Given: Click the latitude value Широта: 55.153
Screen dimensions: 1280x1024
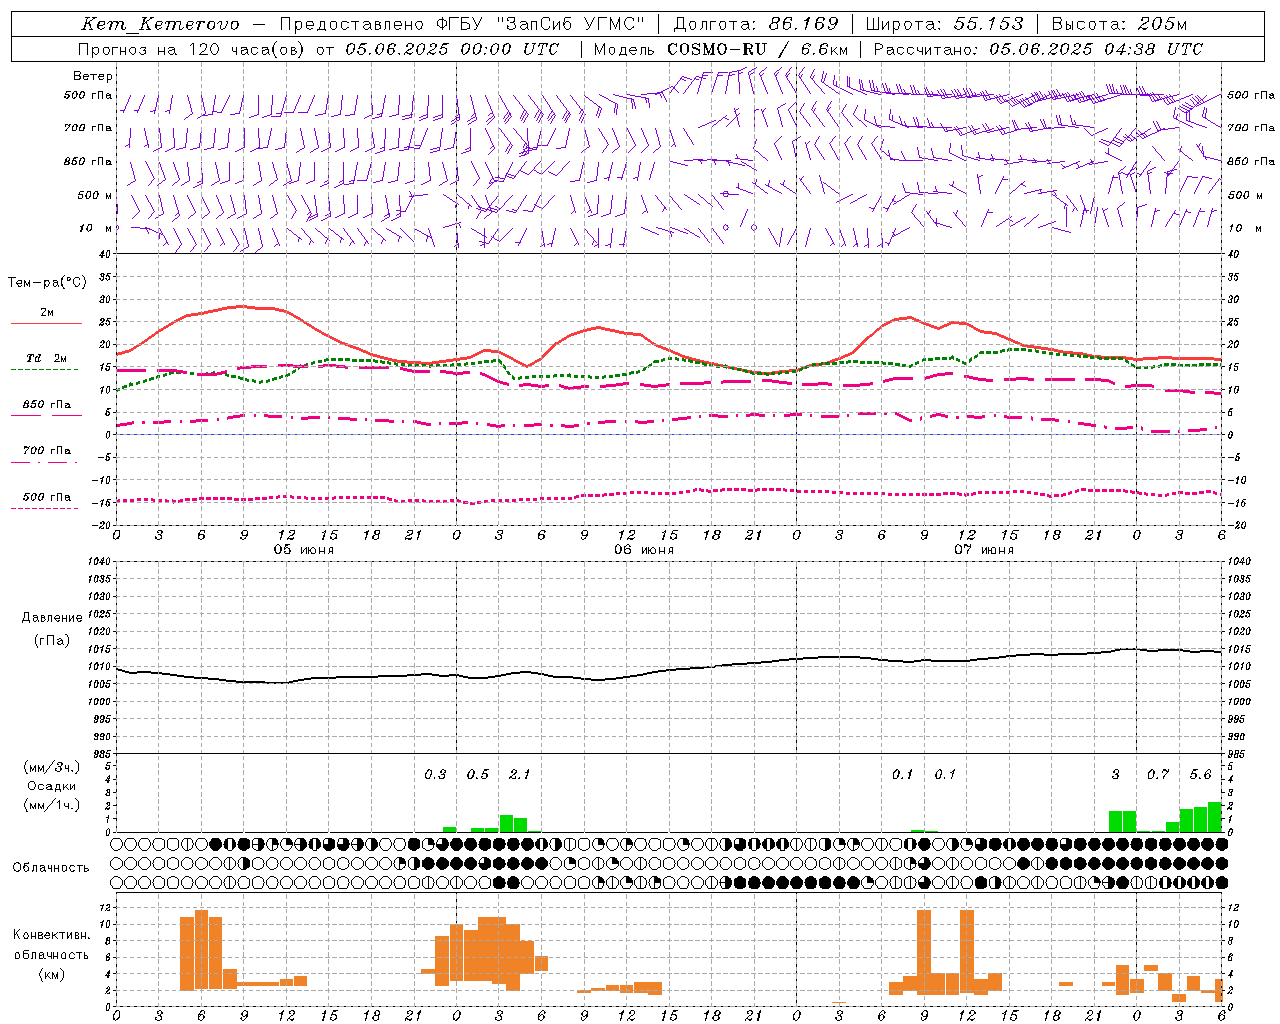Looking at the screenshot, I should [x=945, y=24].
